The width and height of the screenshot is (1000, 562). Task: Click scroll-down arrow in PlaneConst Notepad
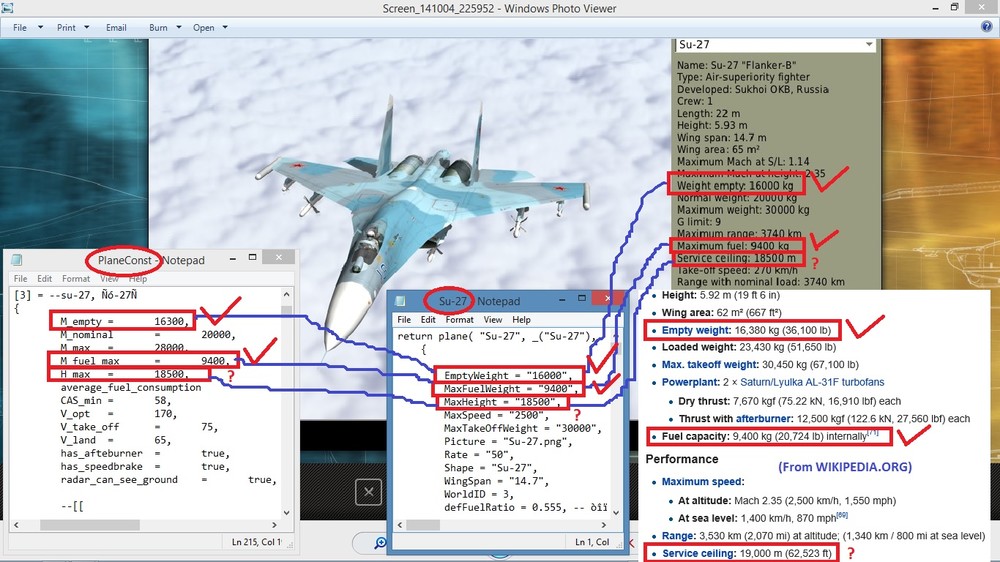pyautogui.click(x=286, y=513)
